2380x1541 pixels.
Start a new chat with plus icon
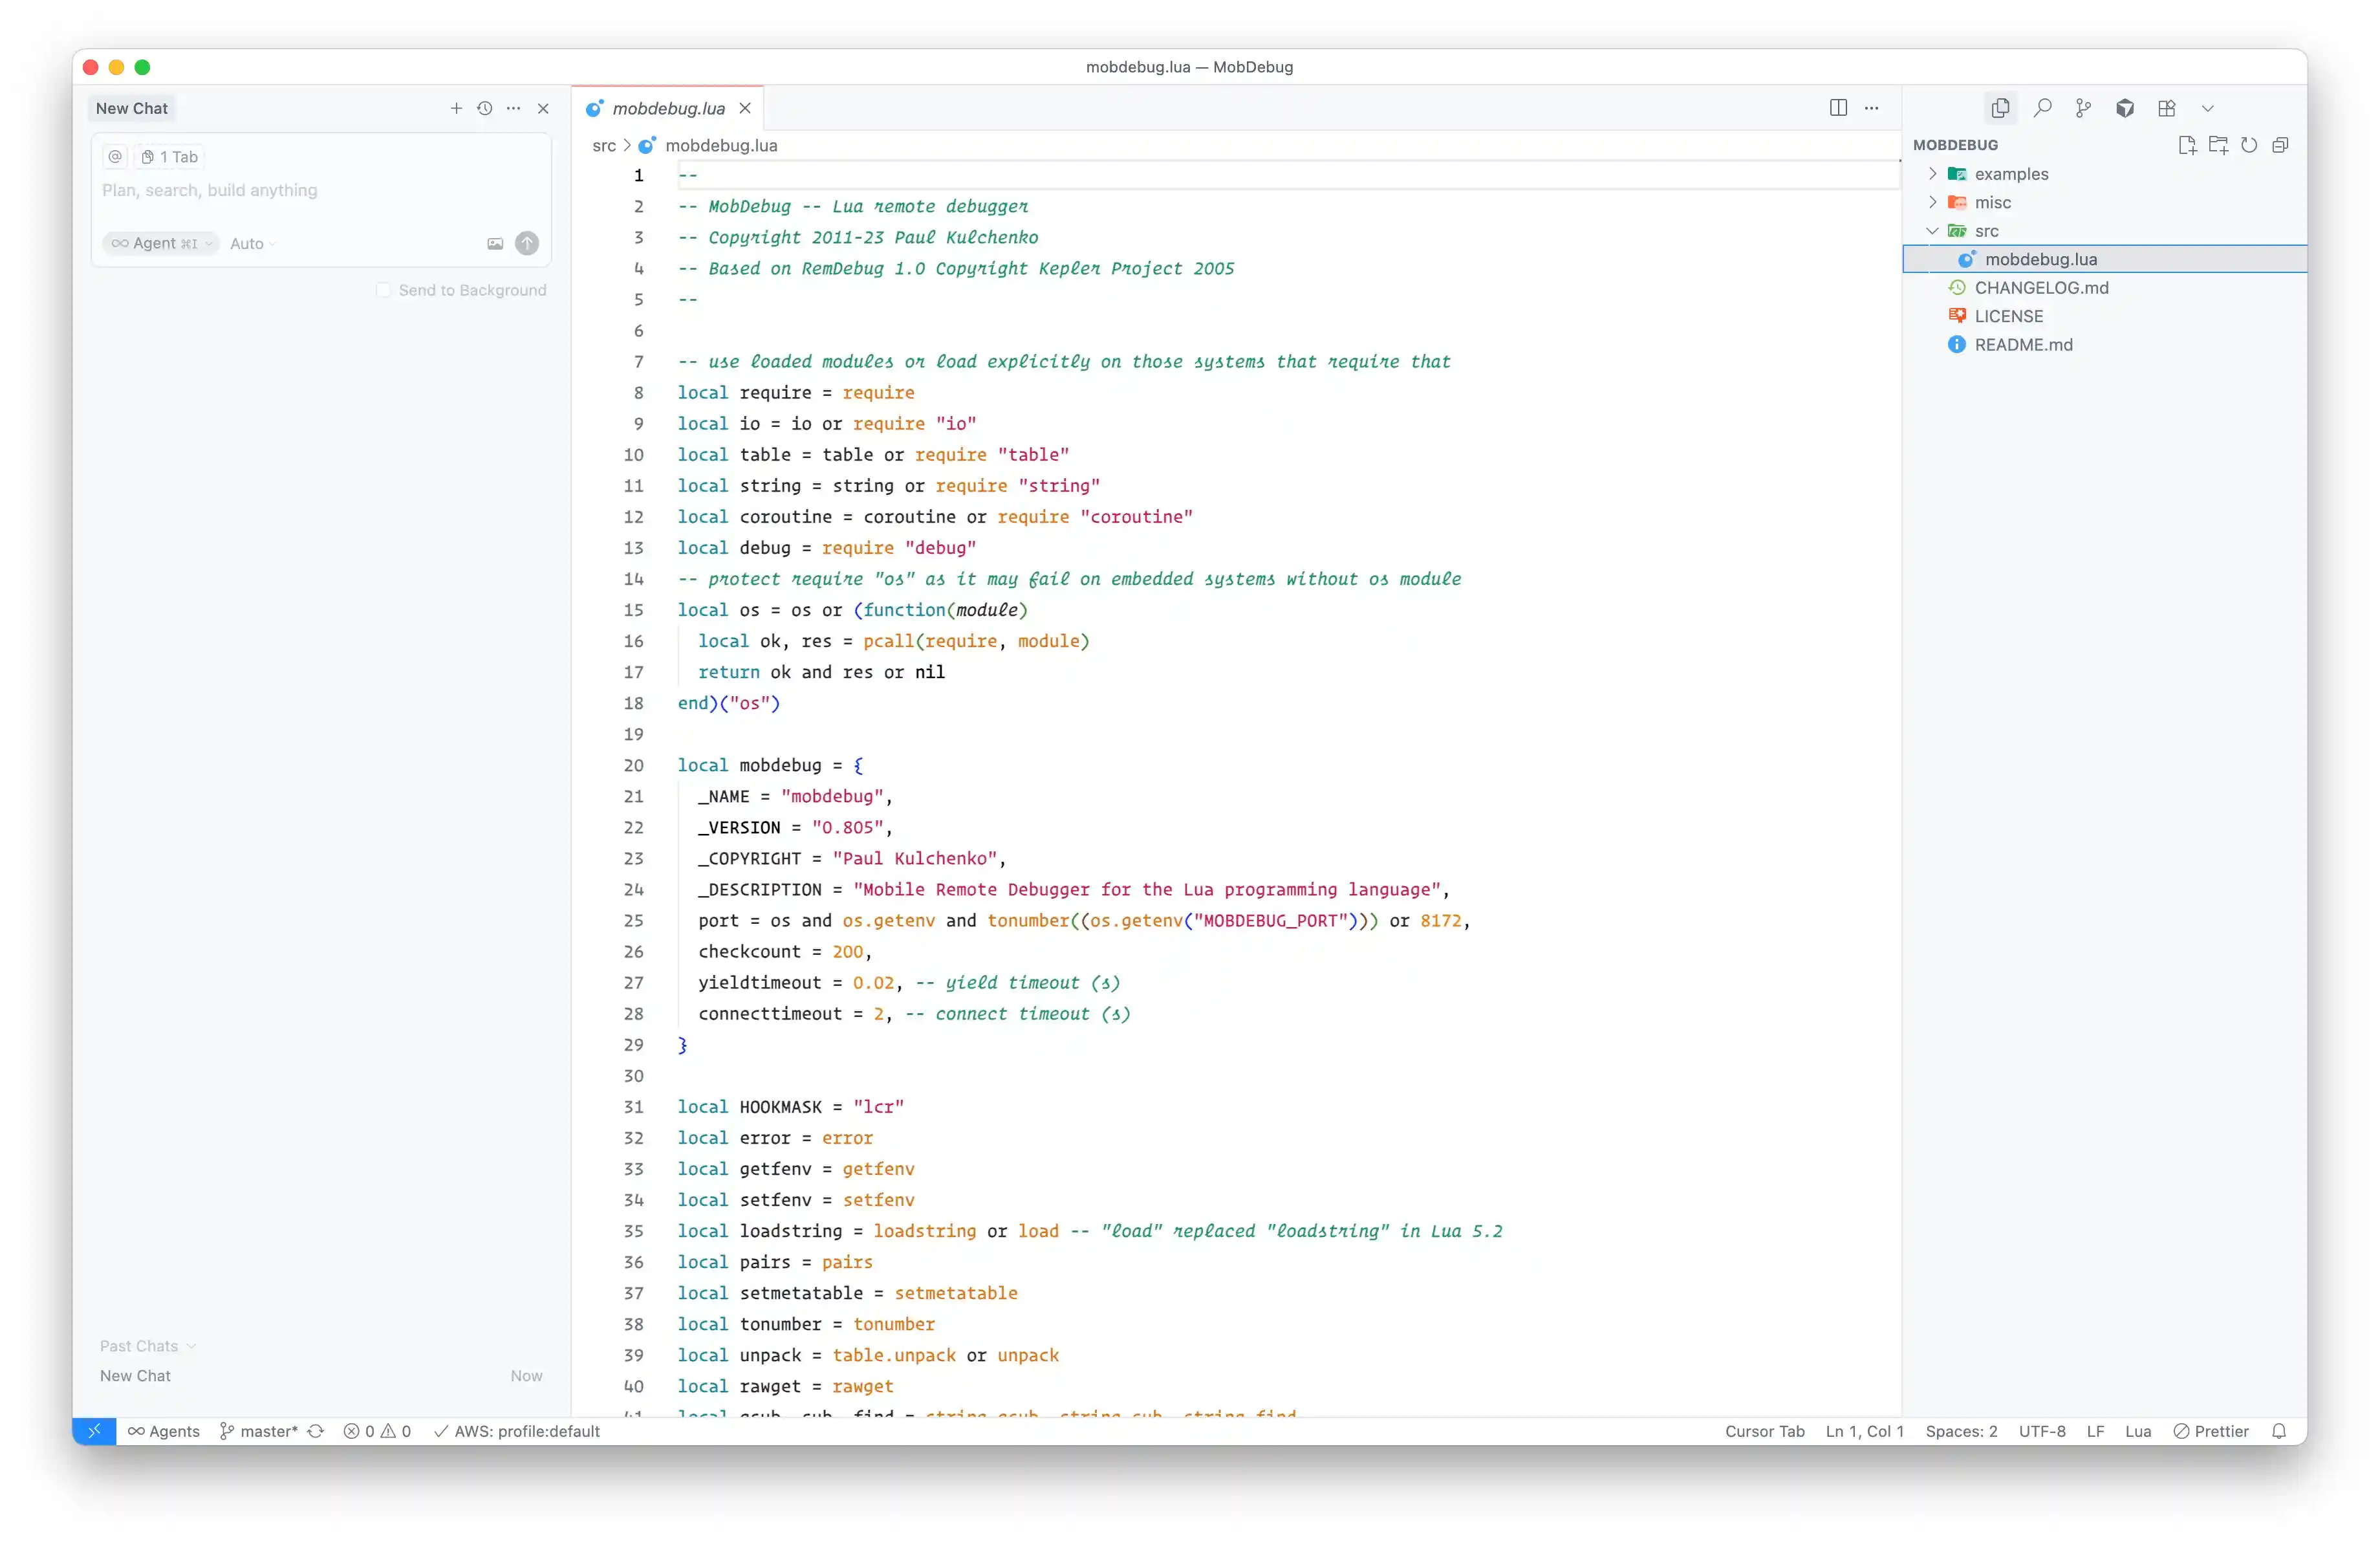[x=456, y=108]
